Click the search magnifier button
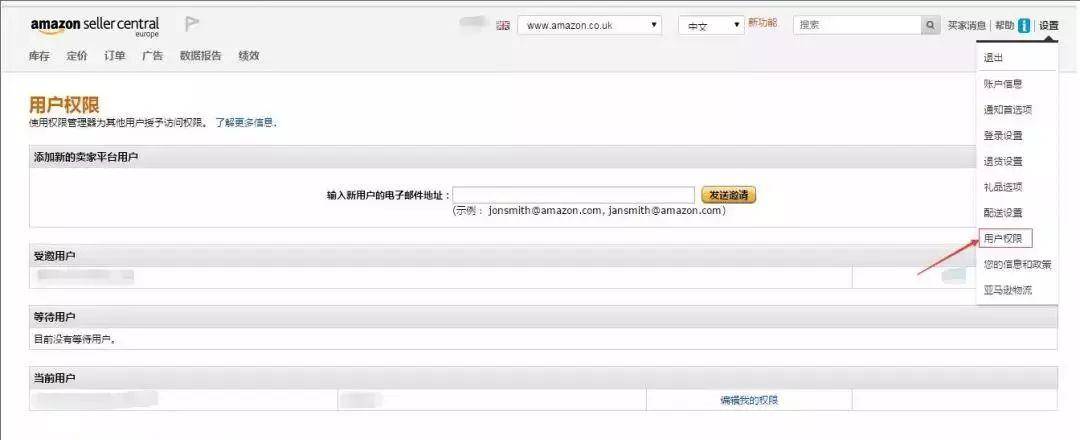The width and height of the screenshot is (1080, 440). point(931,25)
